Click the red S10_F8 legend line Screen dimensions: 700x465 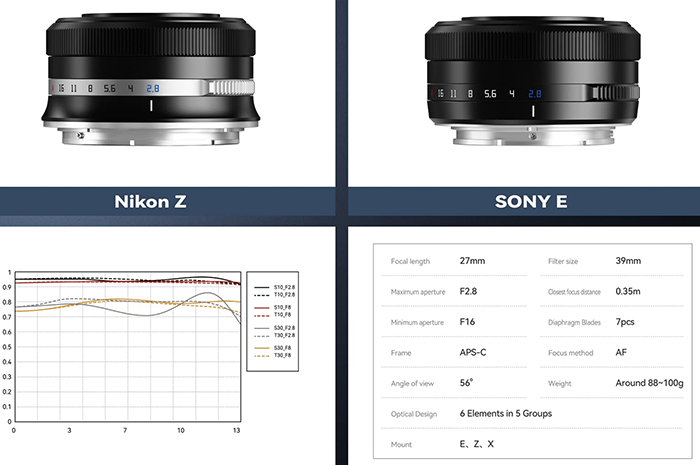262,307
